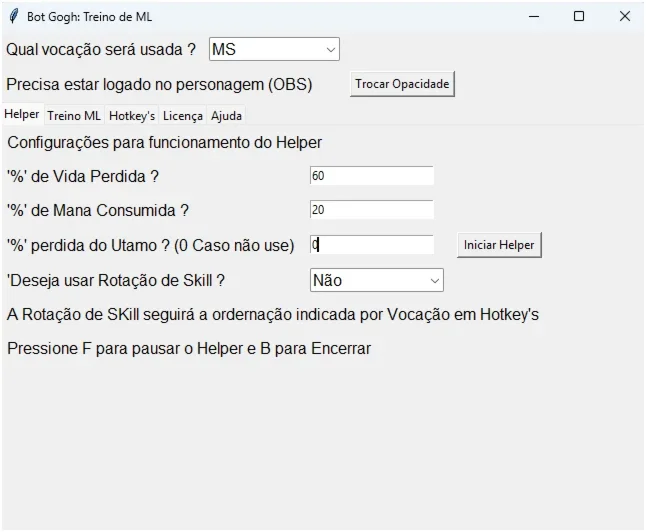The height and width of the screenshot is (532, 646).
Task: Focus the Mana Consumida percentage field
Action: (x=372, y=210)
